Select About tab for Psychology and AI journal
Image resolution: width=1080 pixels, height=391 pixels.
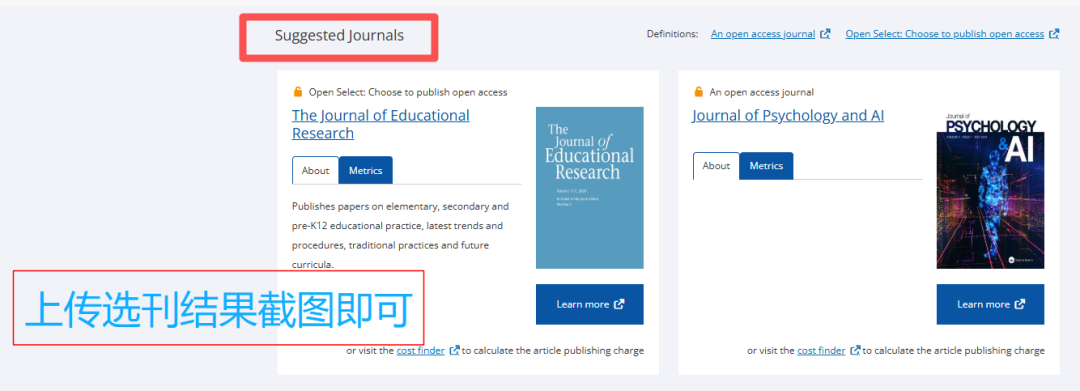tap(716, 166)
